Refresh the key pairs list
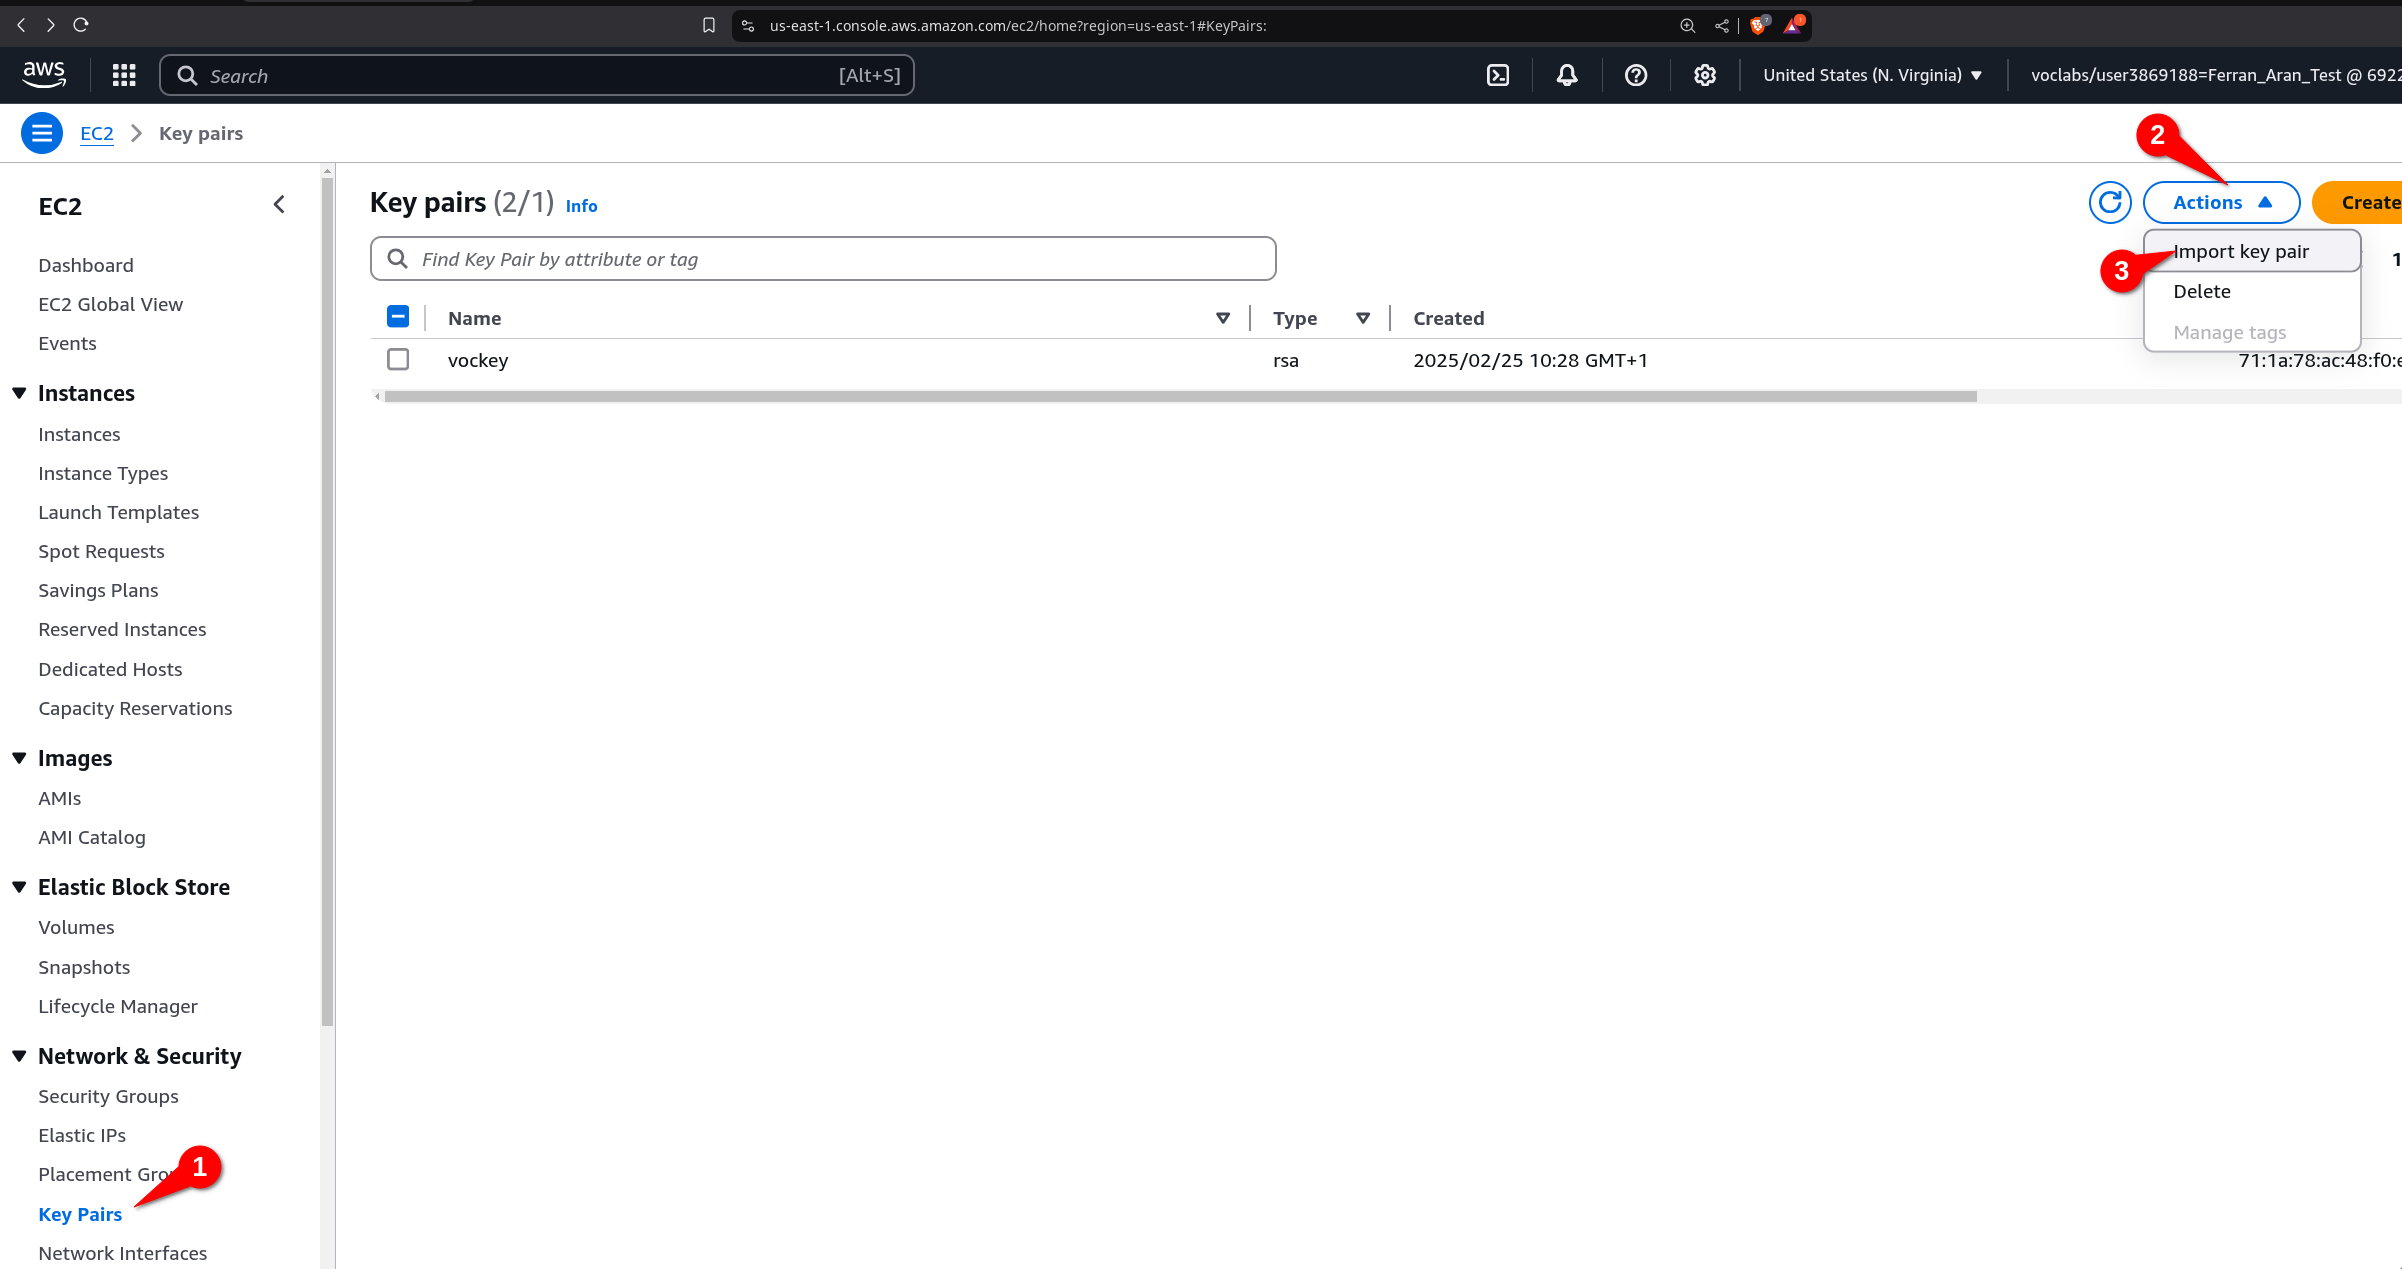The height and width of the screenshot is (1269, 2402). tap(2110, 202)
